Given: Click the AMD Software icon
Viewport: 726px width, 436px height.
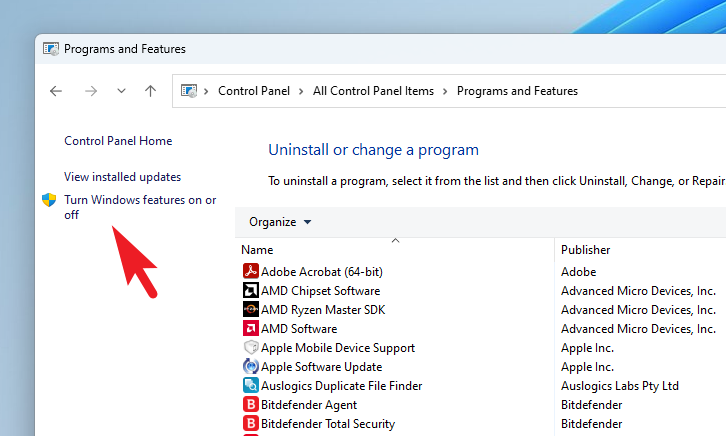Looking at the screenshot, I should 250,328.
